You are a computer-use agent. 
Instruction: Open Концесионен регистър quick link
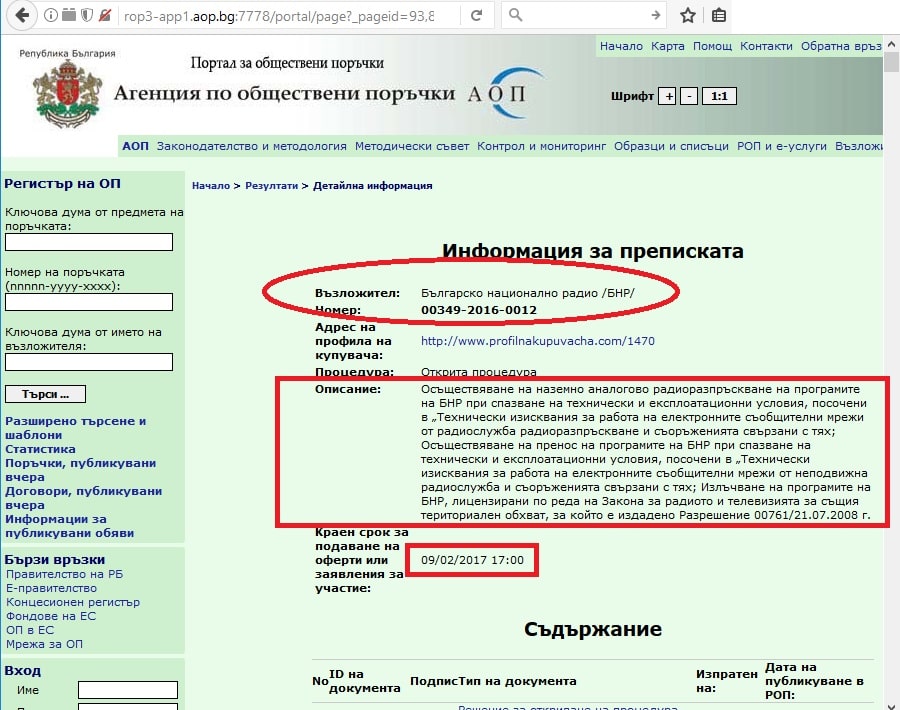click(x=73, y=603)
